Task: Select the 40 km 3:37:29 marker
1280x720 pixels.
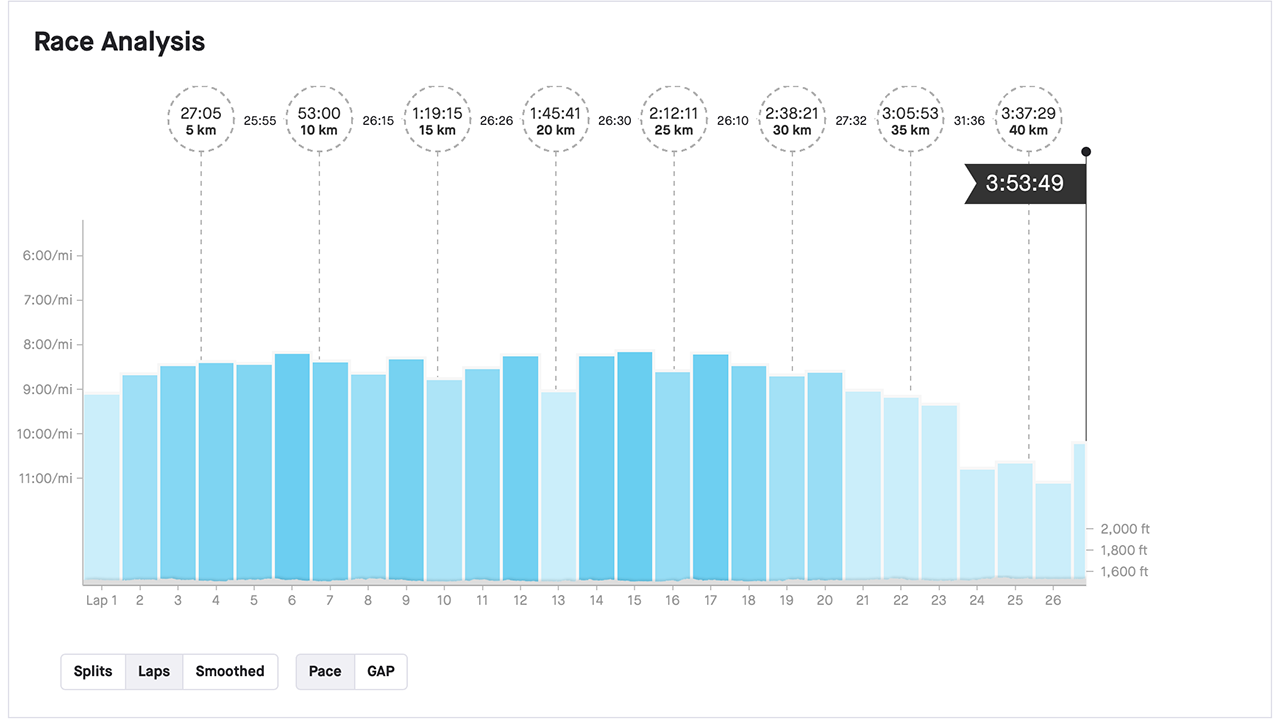Action: [x=1029, y=120]
